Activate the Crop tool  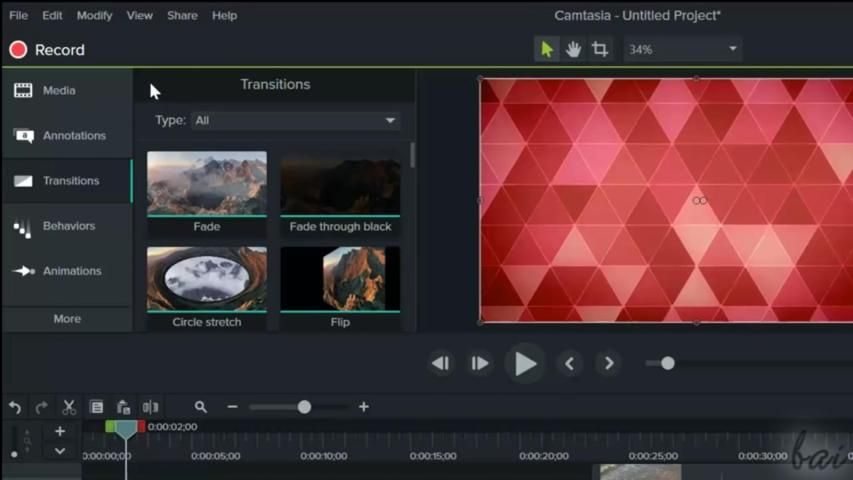point(600,49)
